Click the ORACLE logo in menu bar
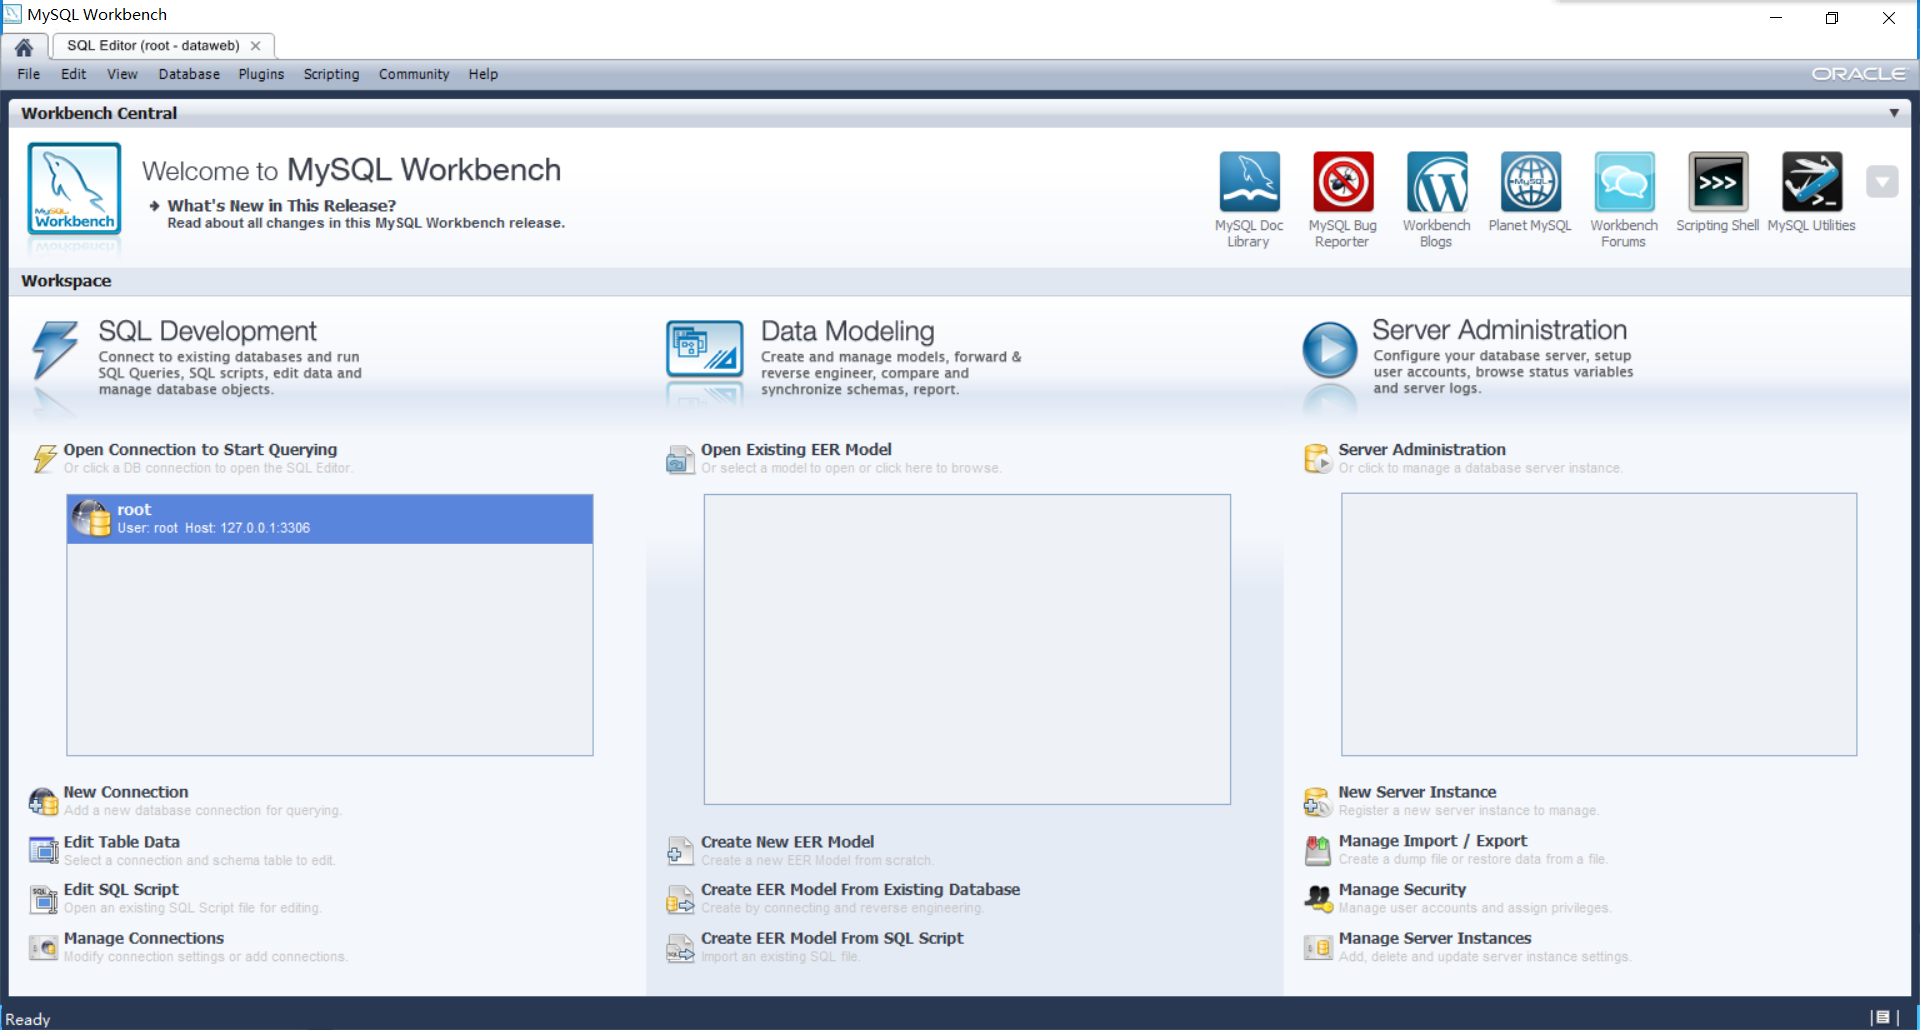 point(1859,74)
